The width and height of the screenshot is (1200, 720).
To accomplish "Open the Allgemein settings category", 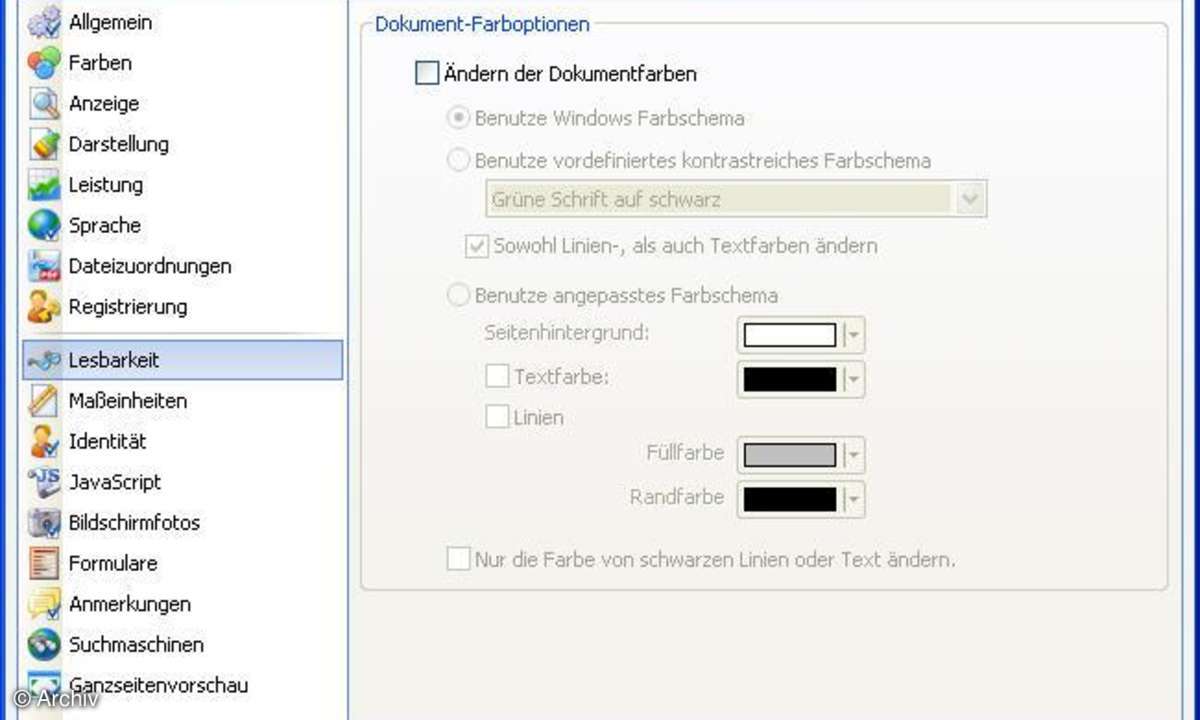I will (x=110, y=21).
